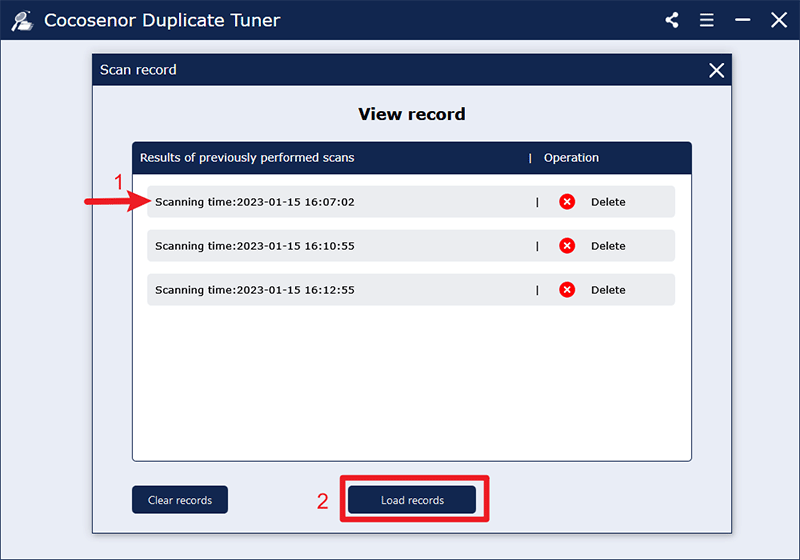The width and height of the screenshot is (800, 560).
Task: Click the share icon in title bar
Action: [x=672, y=20]
